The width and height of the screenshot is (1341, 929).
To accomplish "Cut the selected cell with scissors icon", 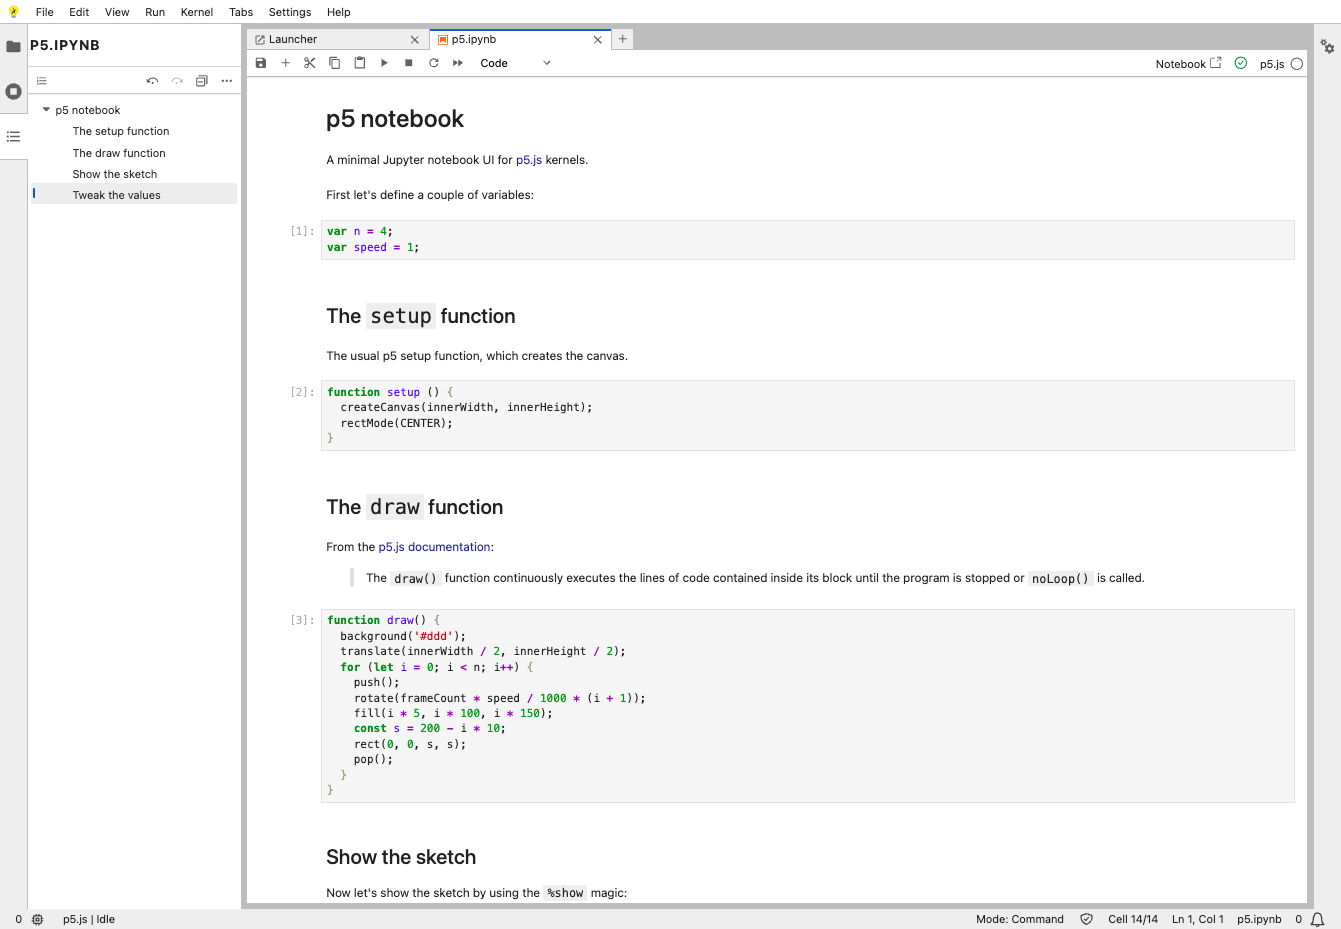I will [x=310, y=63].
